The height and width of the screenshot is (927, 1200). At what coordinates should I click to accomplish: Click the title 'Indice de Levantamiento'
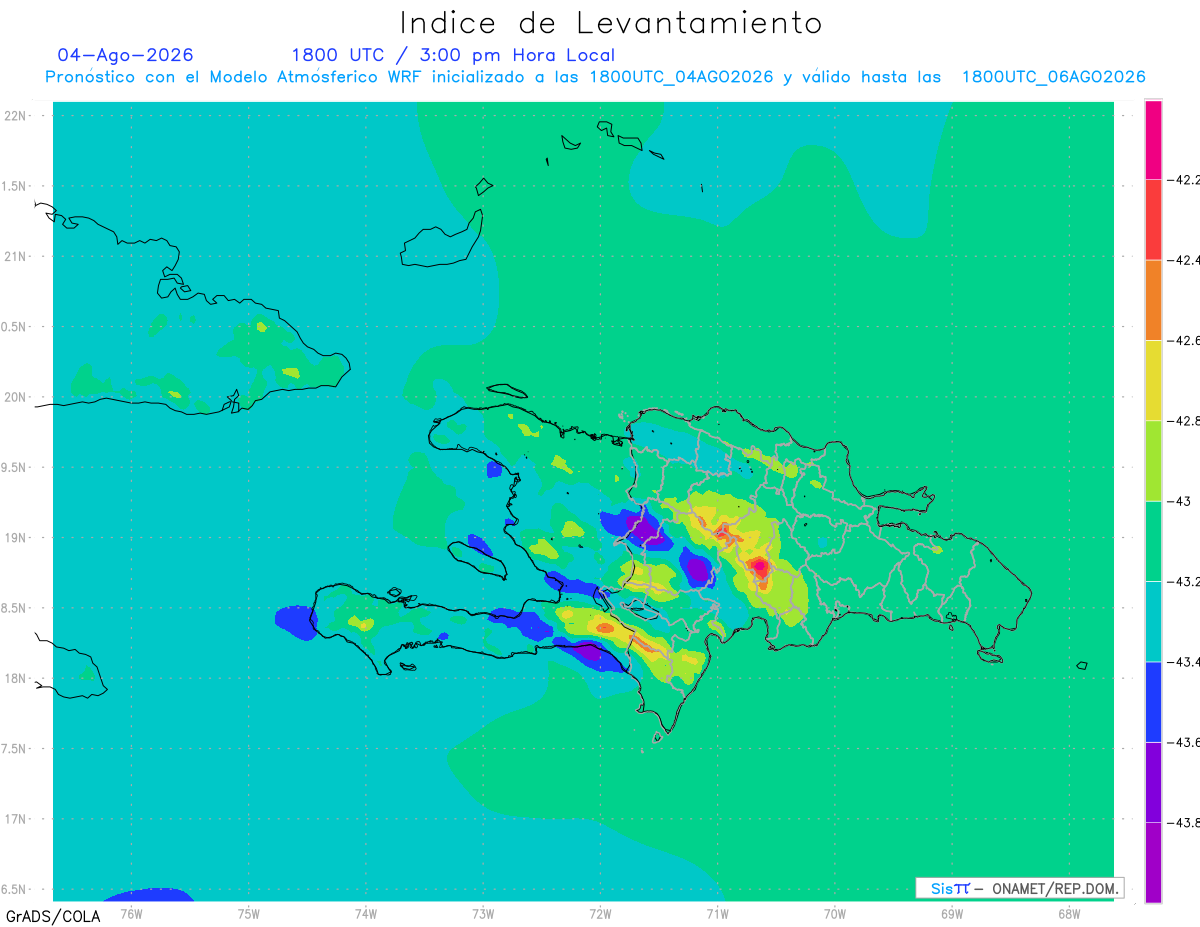click(611, 23)
